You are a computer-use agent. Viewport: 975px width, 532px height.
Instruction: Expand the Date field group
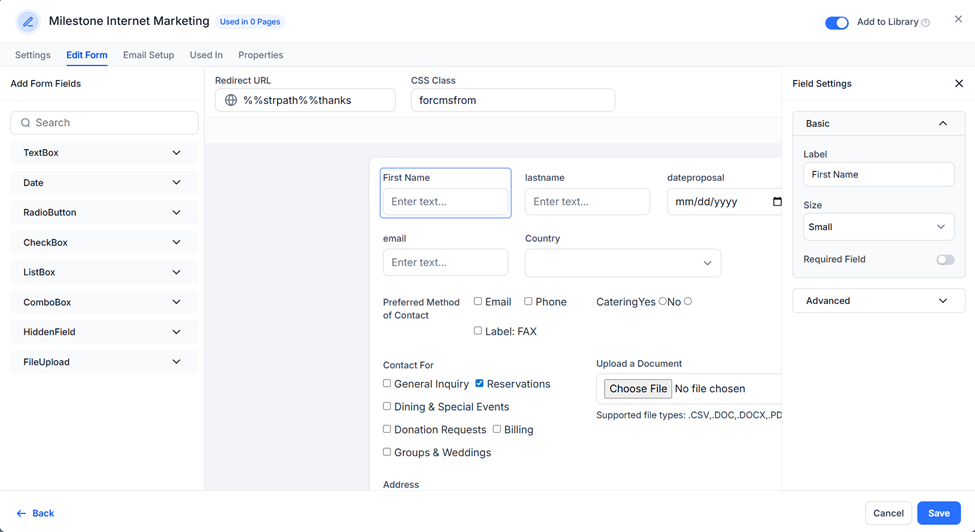(104, 183)
